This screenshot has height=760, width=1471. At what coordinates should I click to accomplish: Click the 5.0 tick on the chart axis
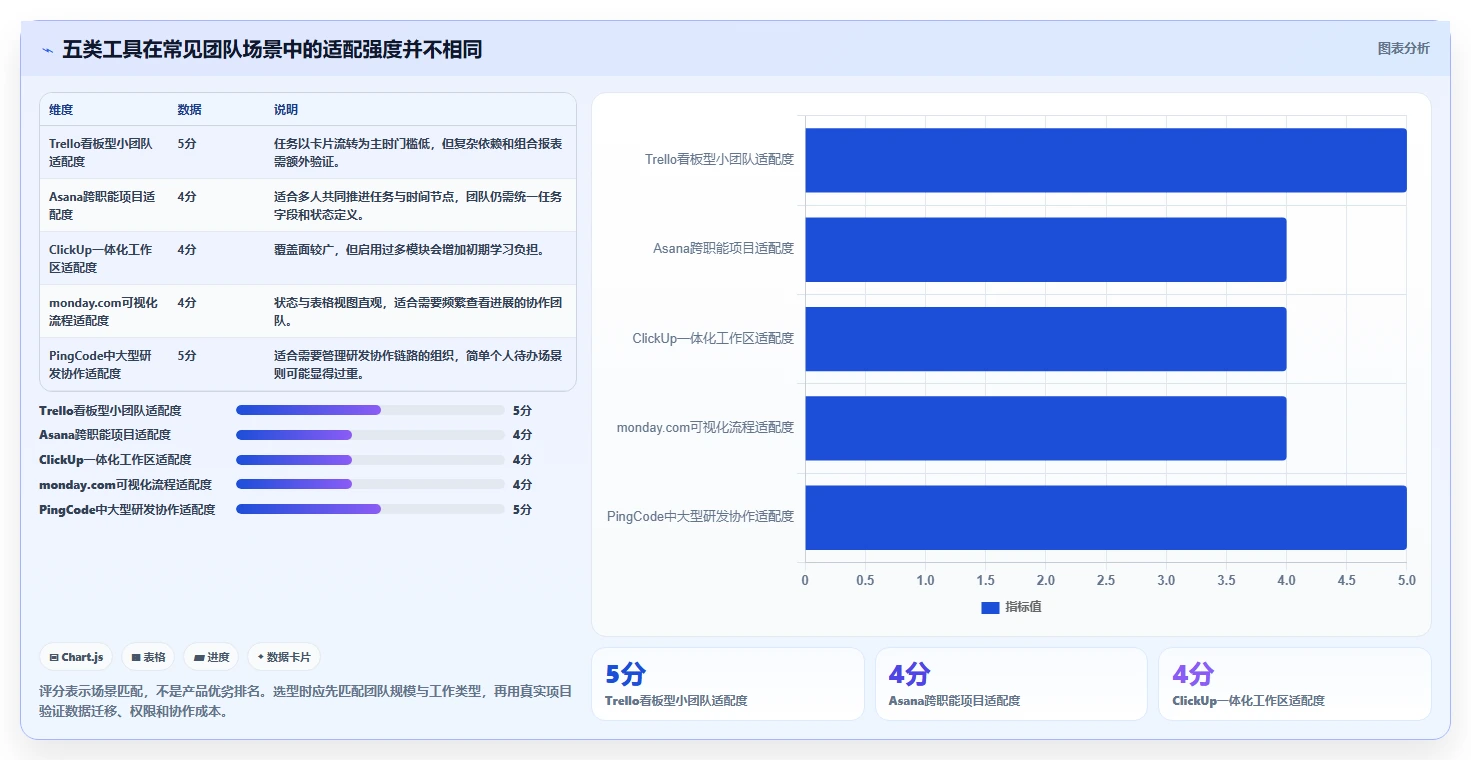click(x=1407, y=581)
